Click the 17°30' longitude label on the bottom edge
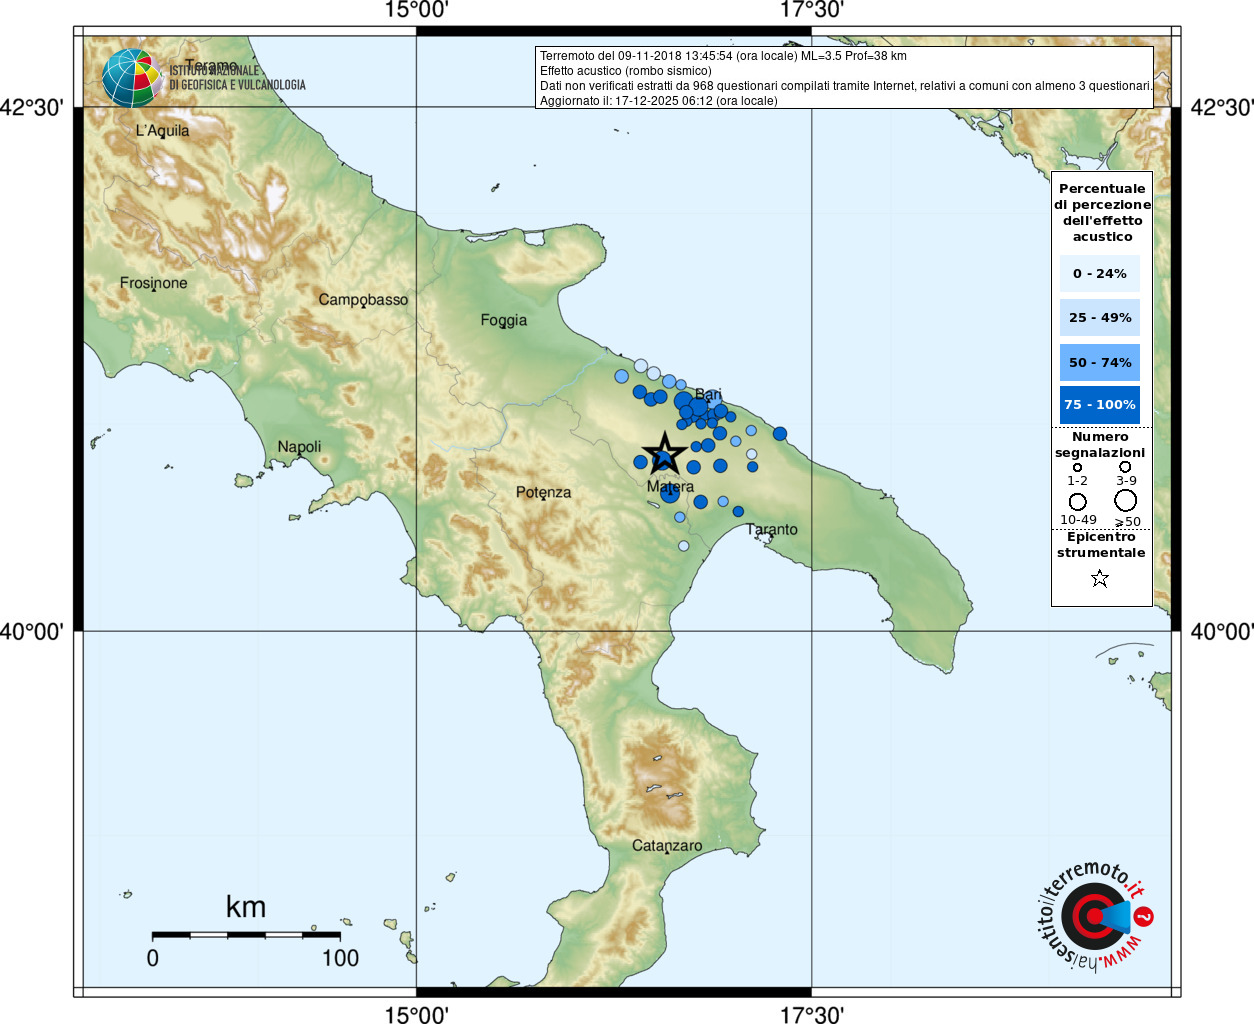 tap(812, 1014)
